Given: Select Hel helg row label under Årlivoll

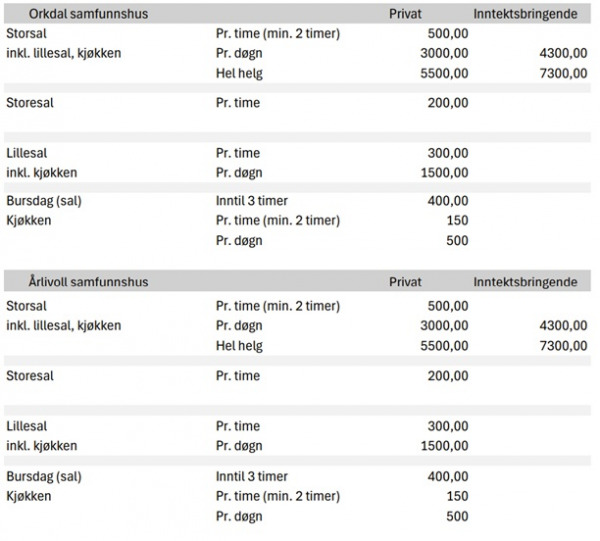Looking at the screenshot, I should [240, 346].
